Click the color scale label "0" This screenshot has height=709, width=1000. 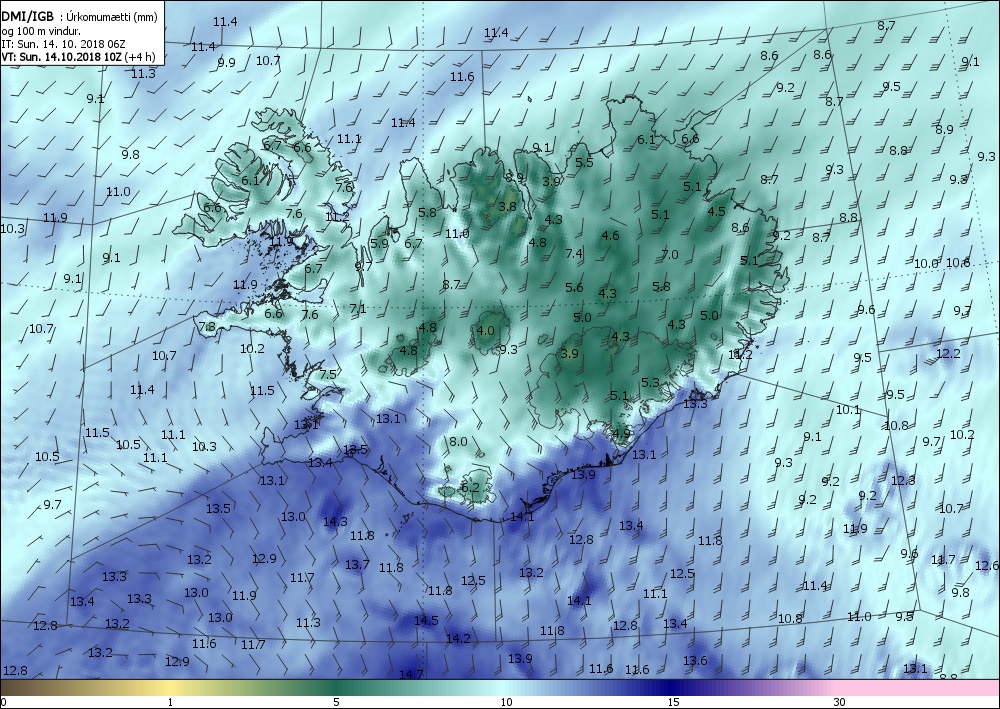(3, 702)
